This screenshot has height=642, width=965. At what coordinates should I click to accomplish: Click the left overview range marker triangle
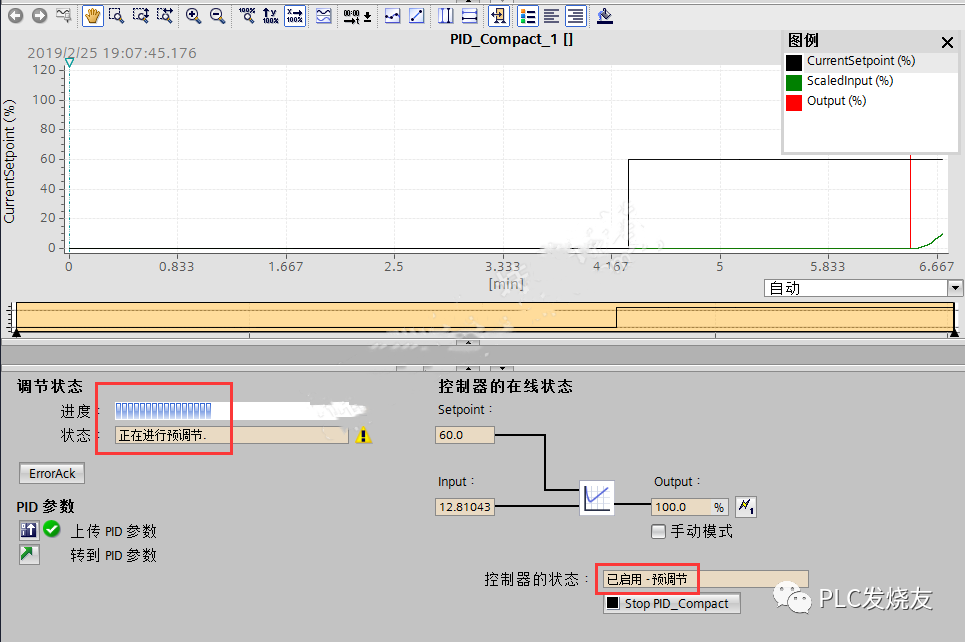[x=16, y=333]
